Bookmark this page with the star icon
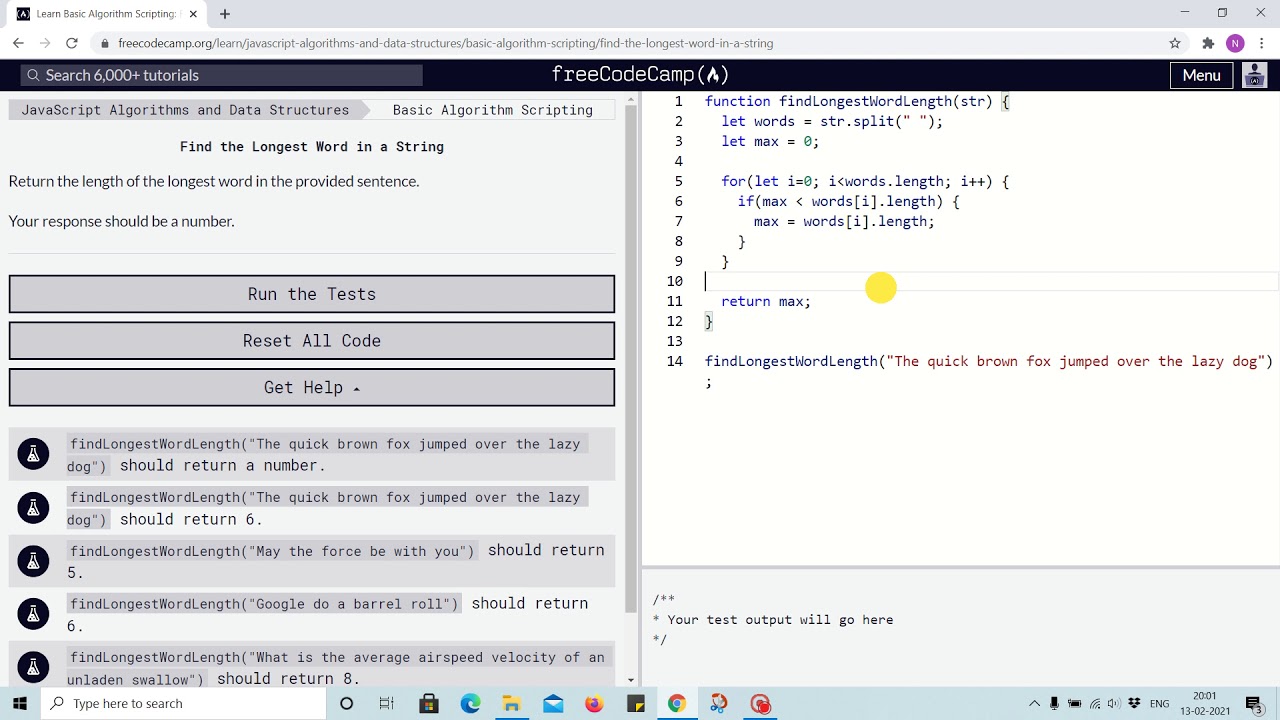This screenshot has width=1280, height=720. (x=1175, y=43)
